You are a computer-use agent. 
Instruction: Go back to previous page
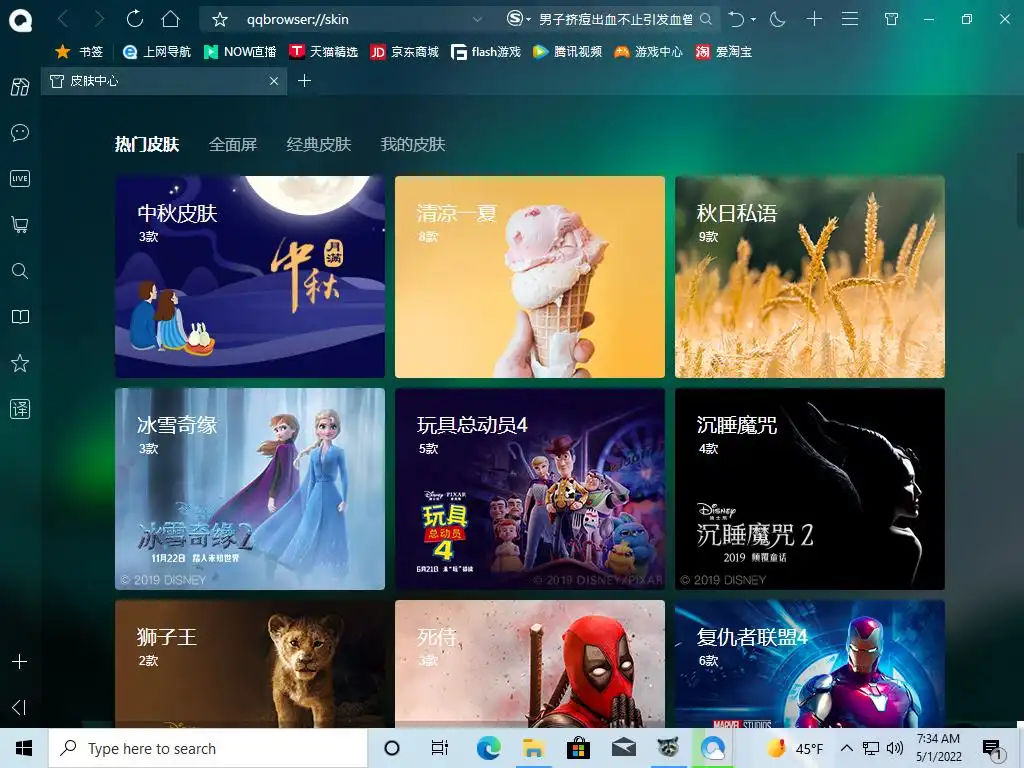coord(63,20)
